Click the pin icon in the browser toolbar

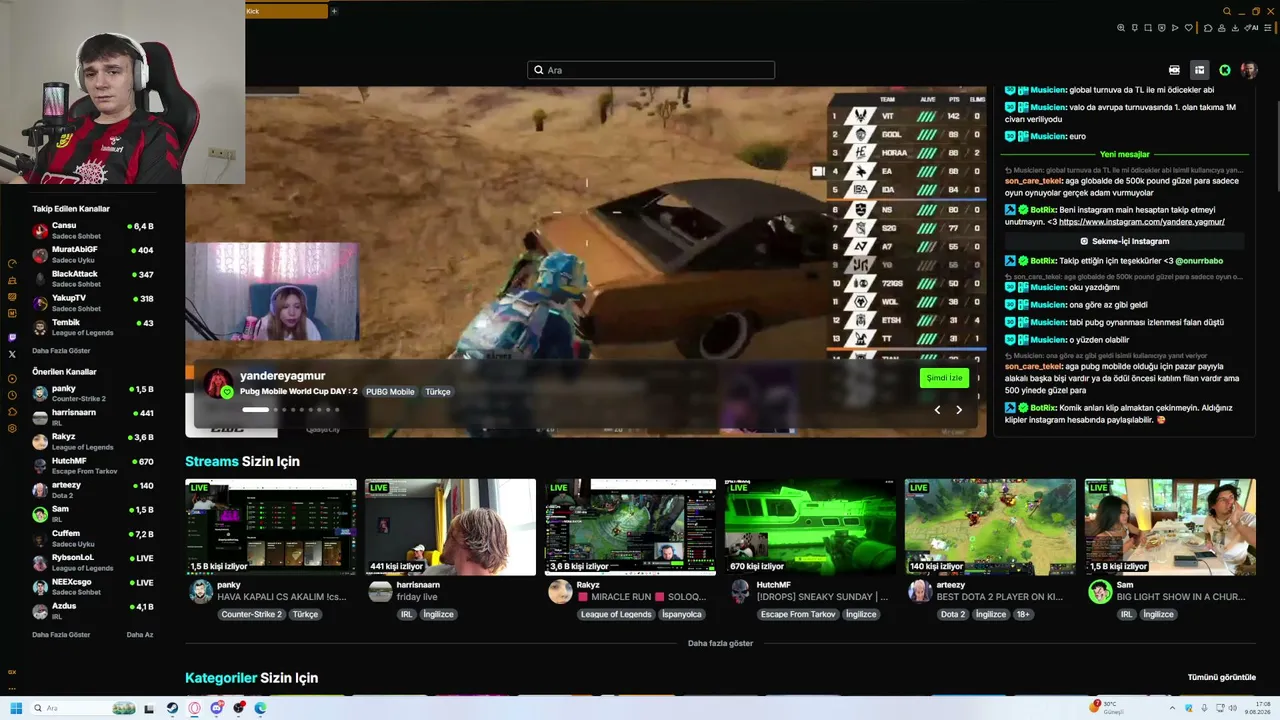[x=1135, y=28]
